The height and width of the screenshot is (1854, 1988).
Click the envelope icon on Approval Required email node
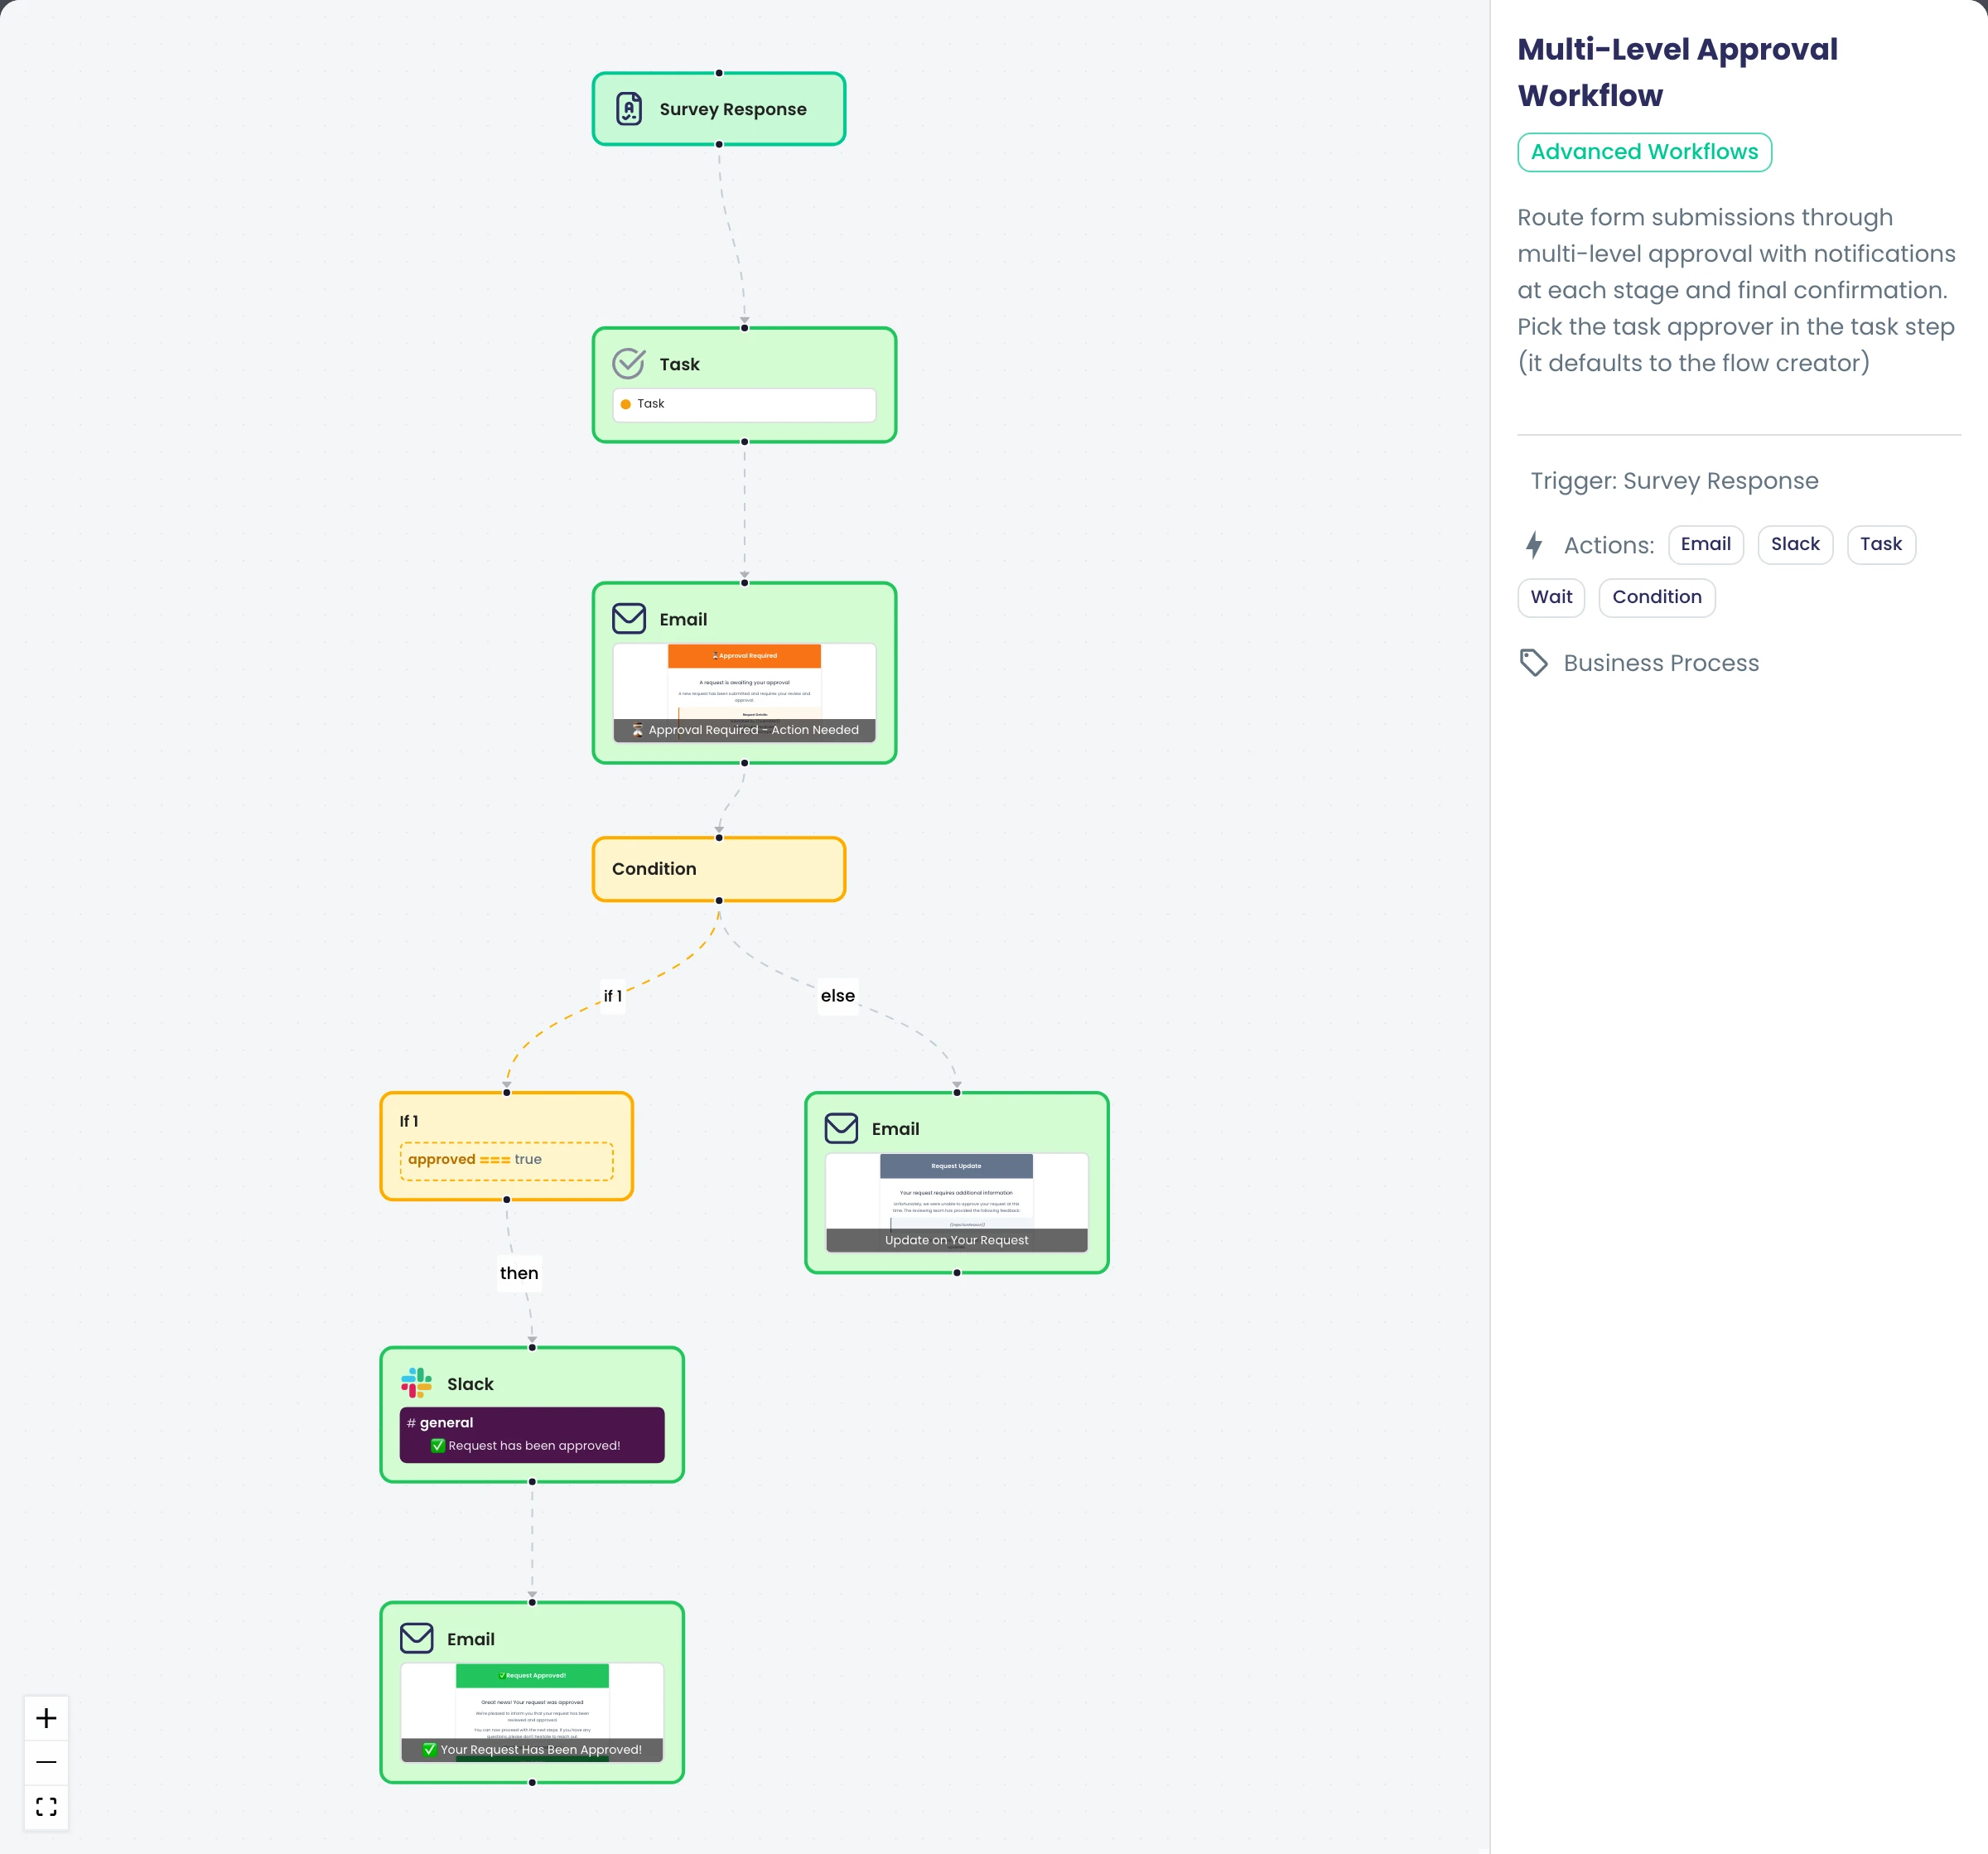point(629,619)
